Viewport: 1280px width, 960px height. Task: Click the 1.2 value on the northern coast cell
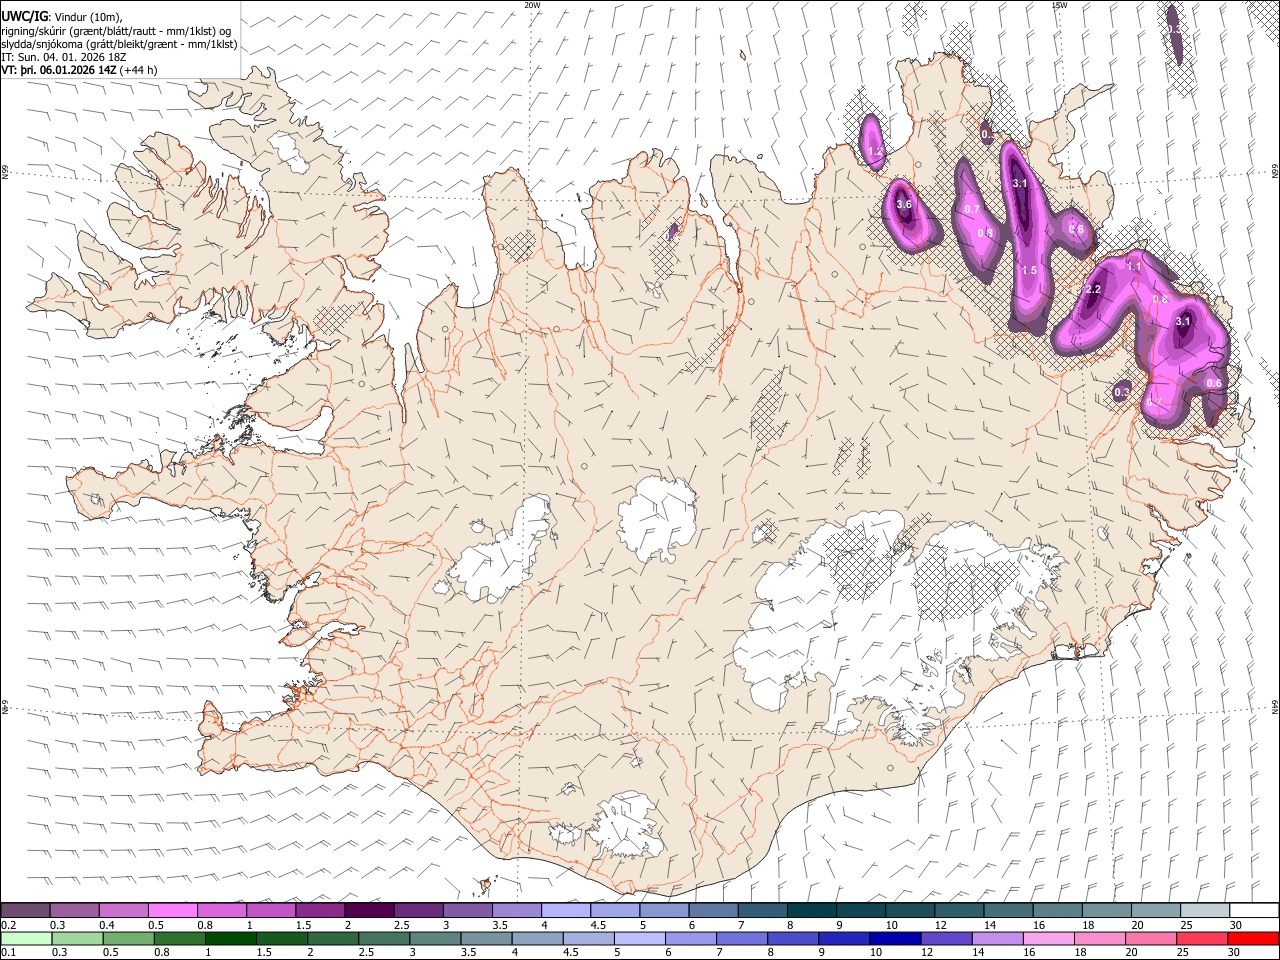(875, 152)
